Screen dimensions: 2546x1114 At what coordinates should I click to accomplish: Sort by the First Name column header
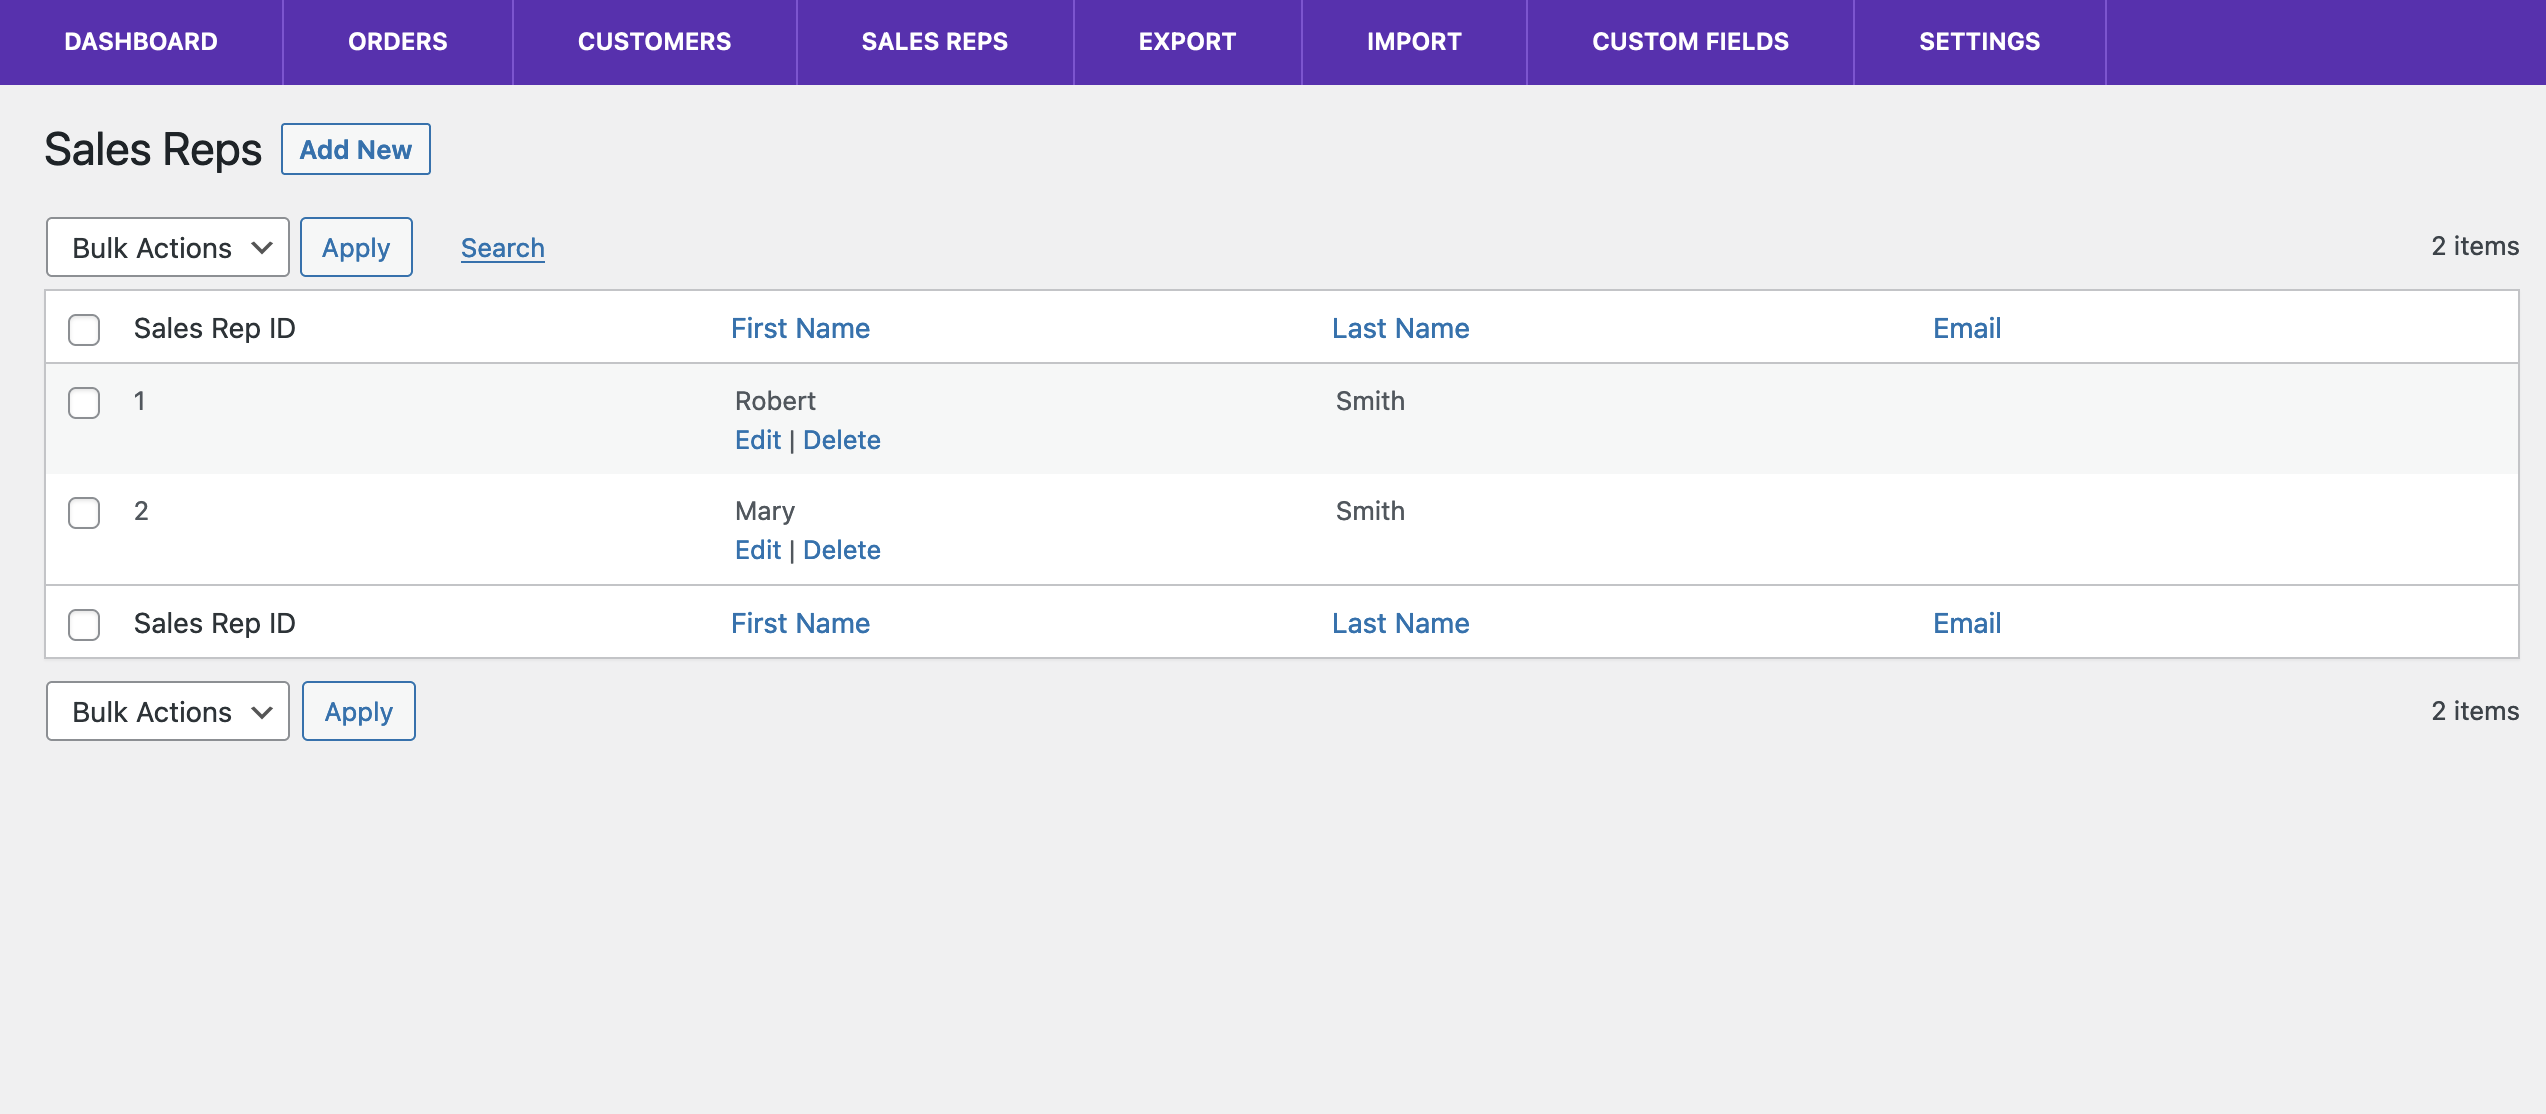click(x=799, y=328)
